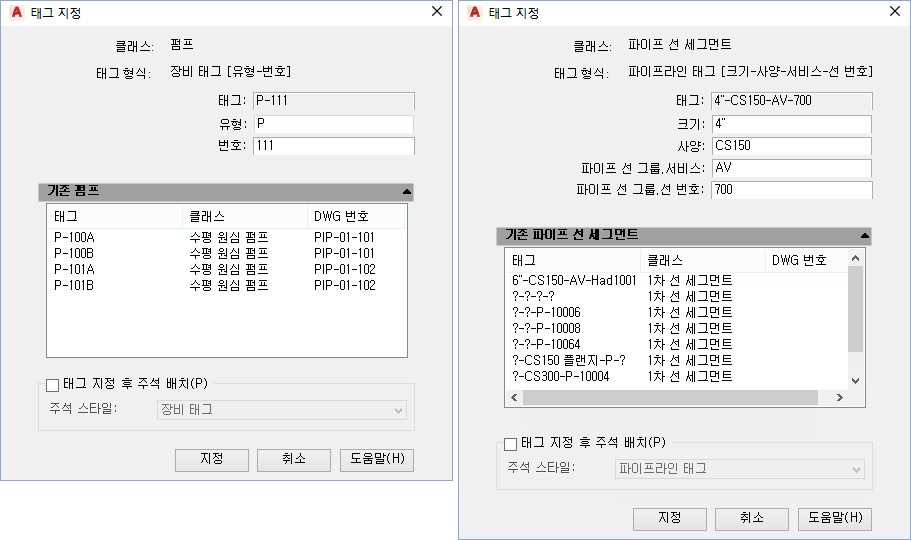Click the AutoCAD icon in left dialog title bar
The image size is (911, 540).
16,13
